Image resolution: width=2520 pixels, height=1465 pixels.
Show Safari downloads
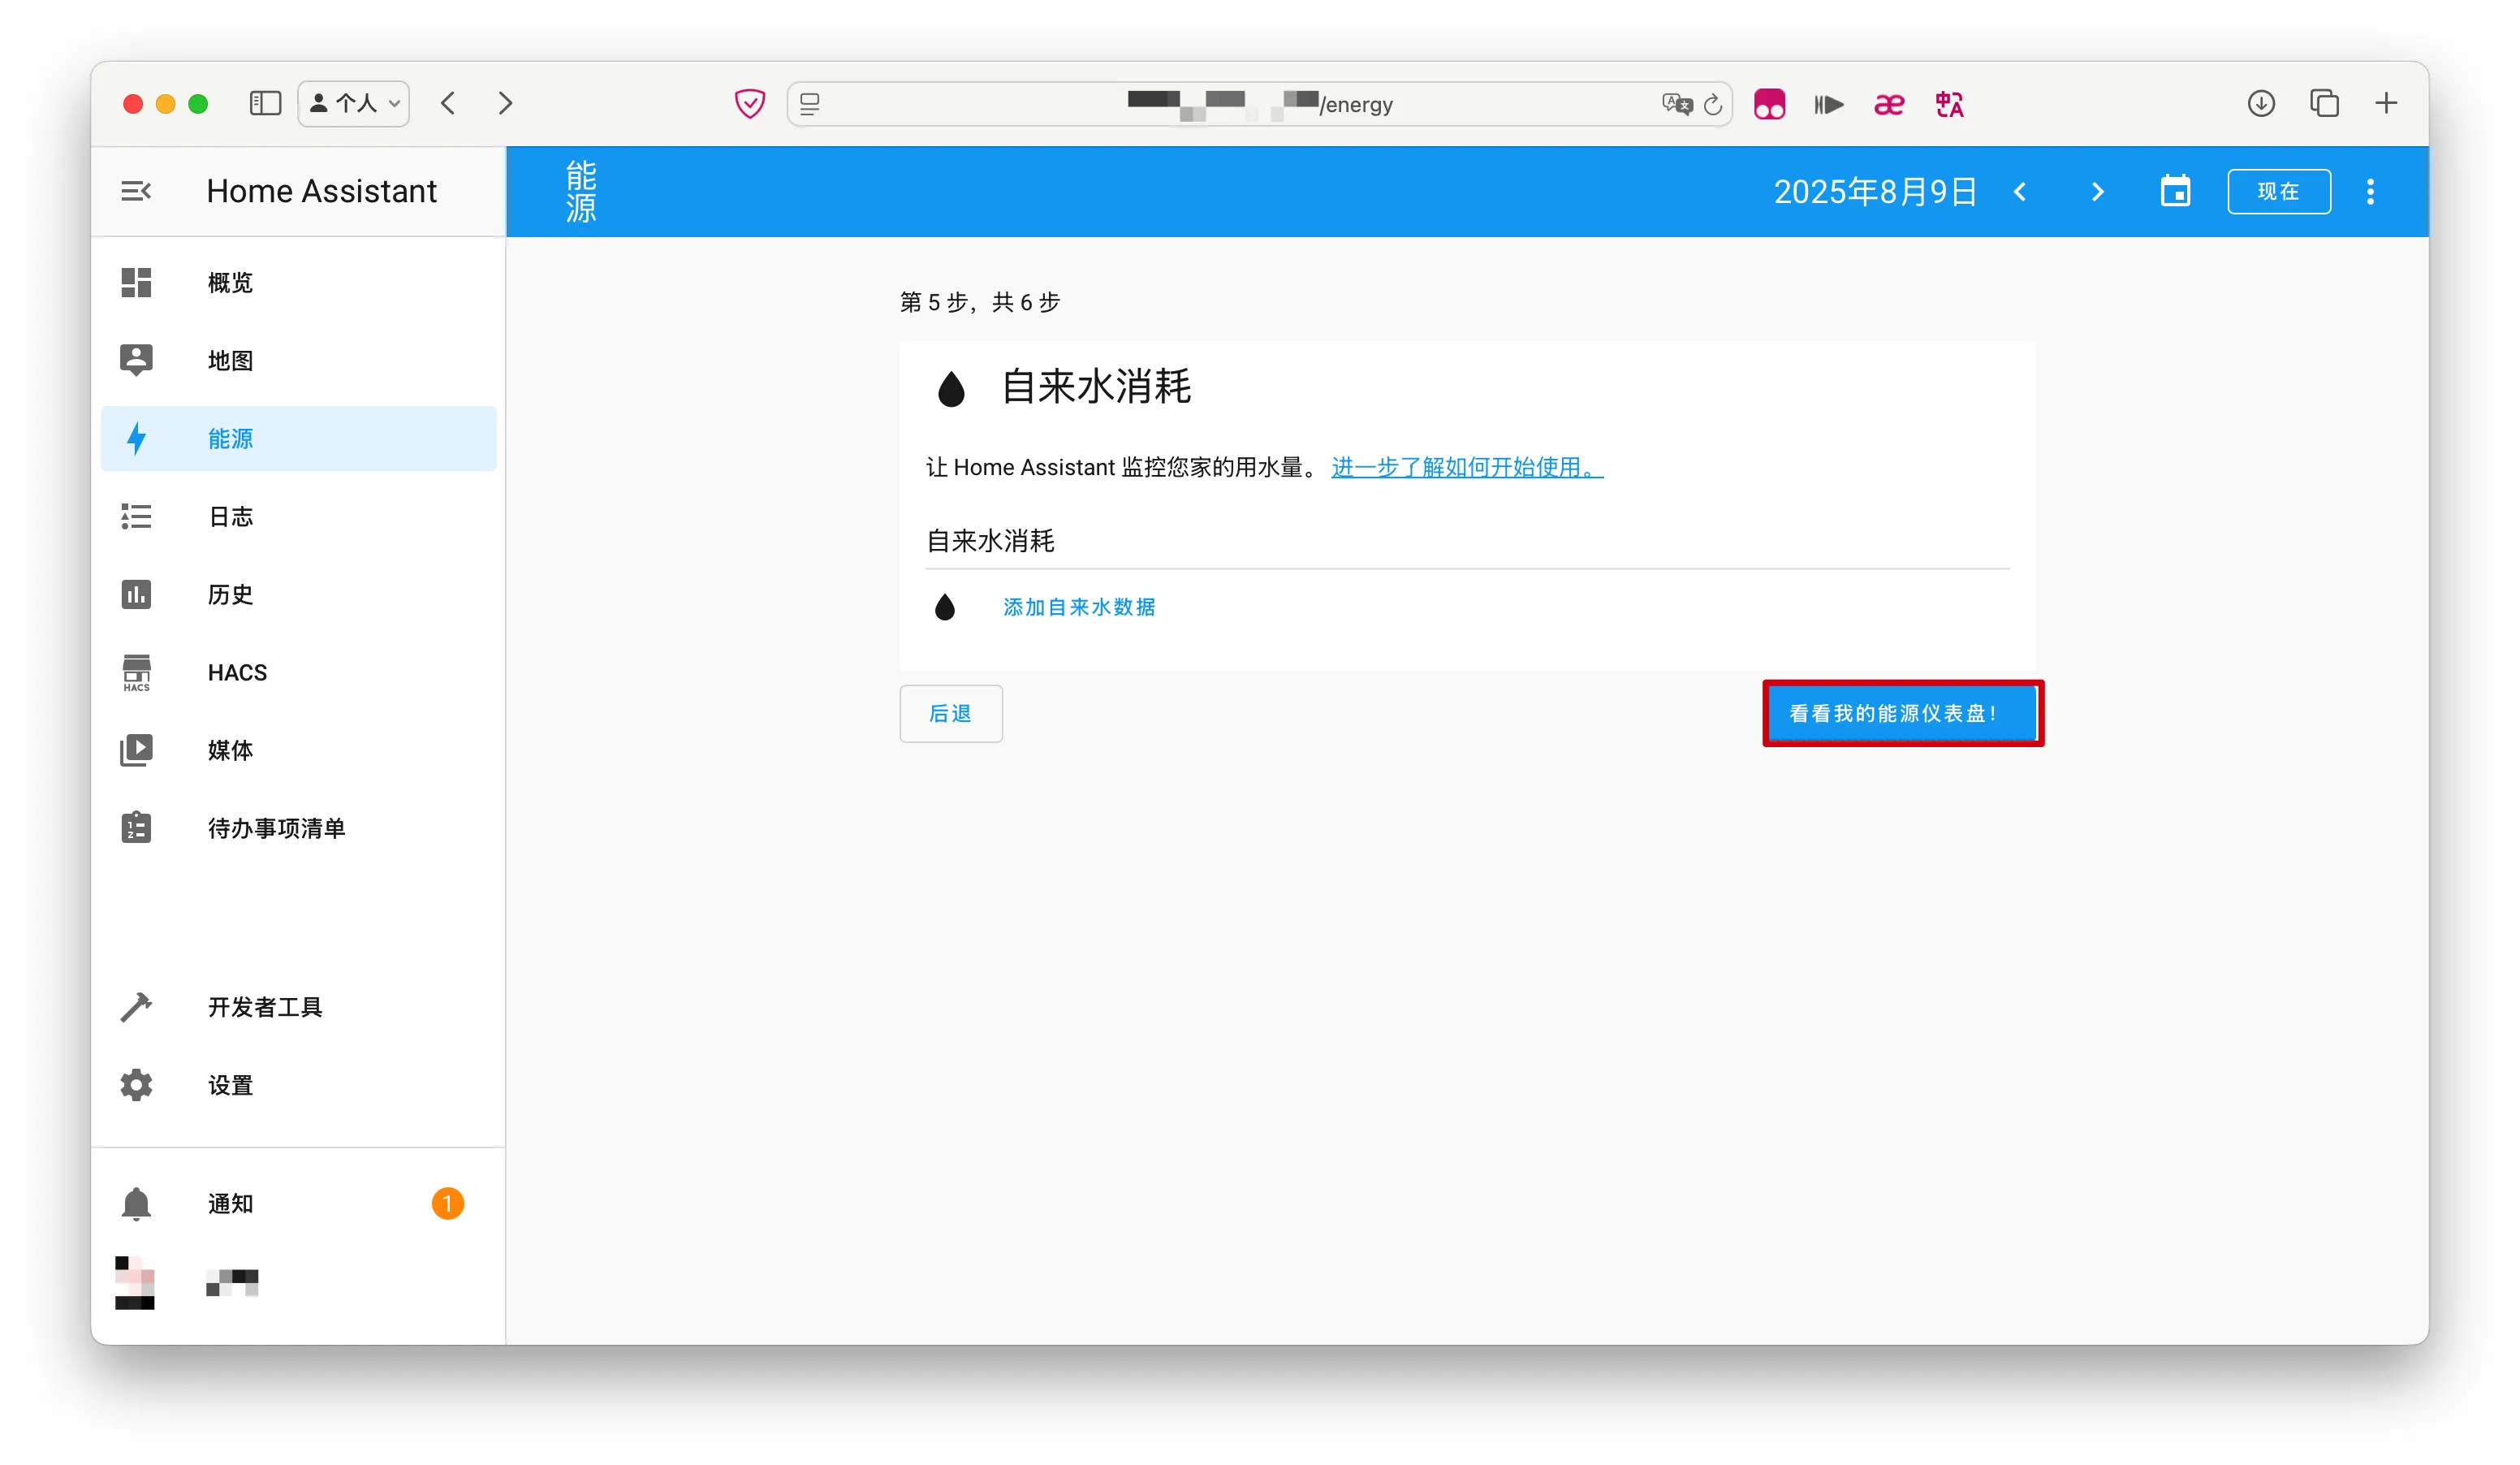[2261, 103]
